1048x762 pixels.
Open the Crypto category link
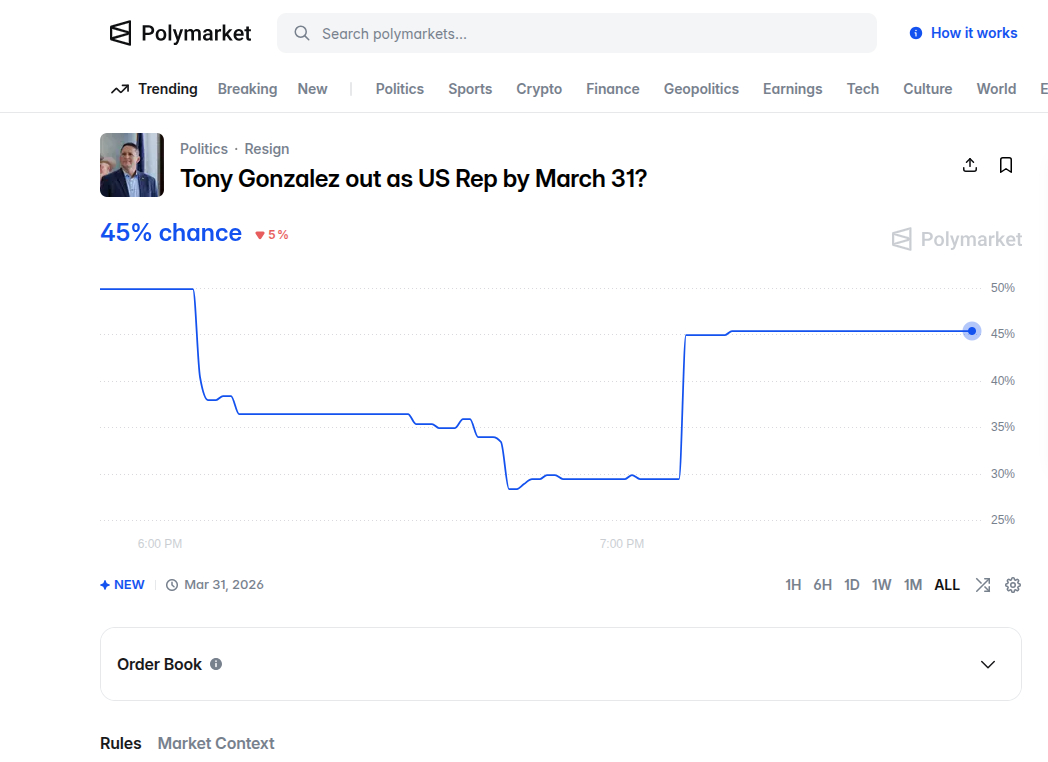539,89
